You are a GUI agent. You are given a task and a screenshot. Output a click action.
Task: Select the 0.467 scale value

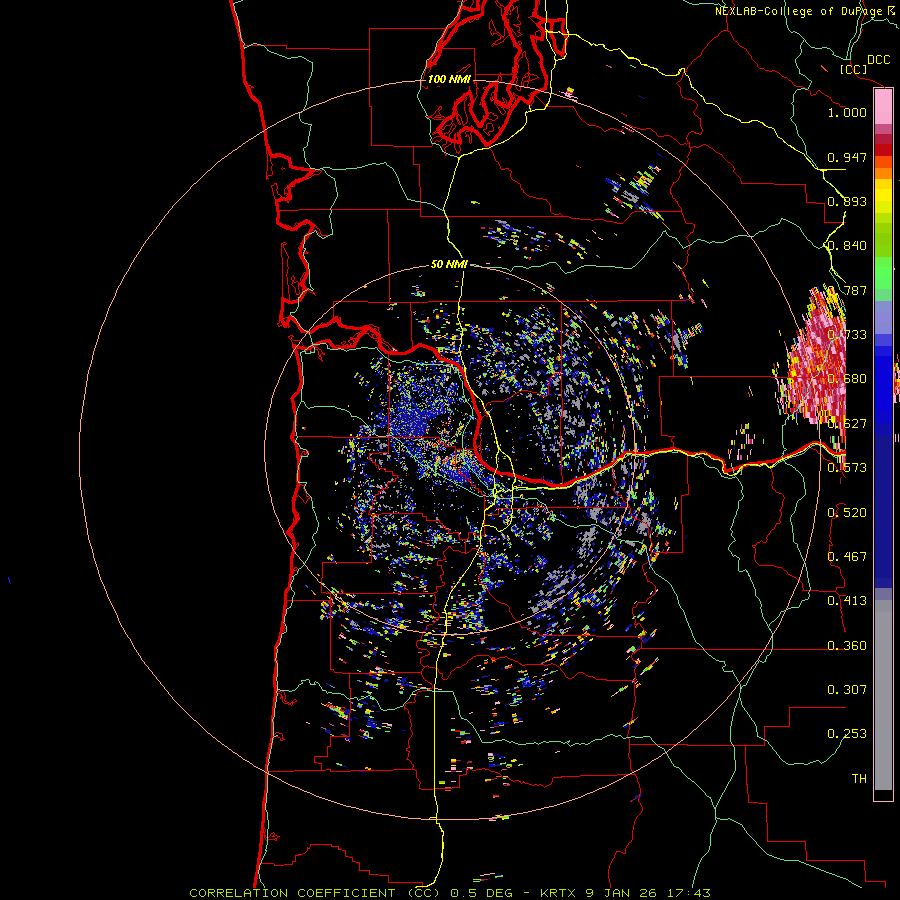tap(847, 556)
